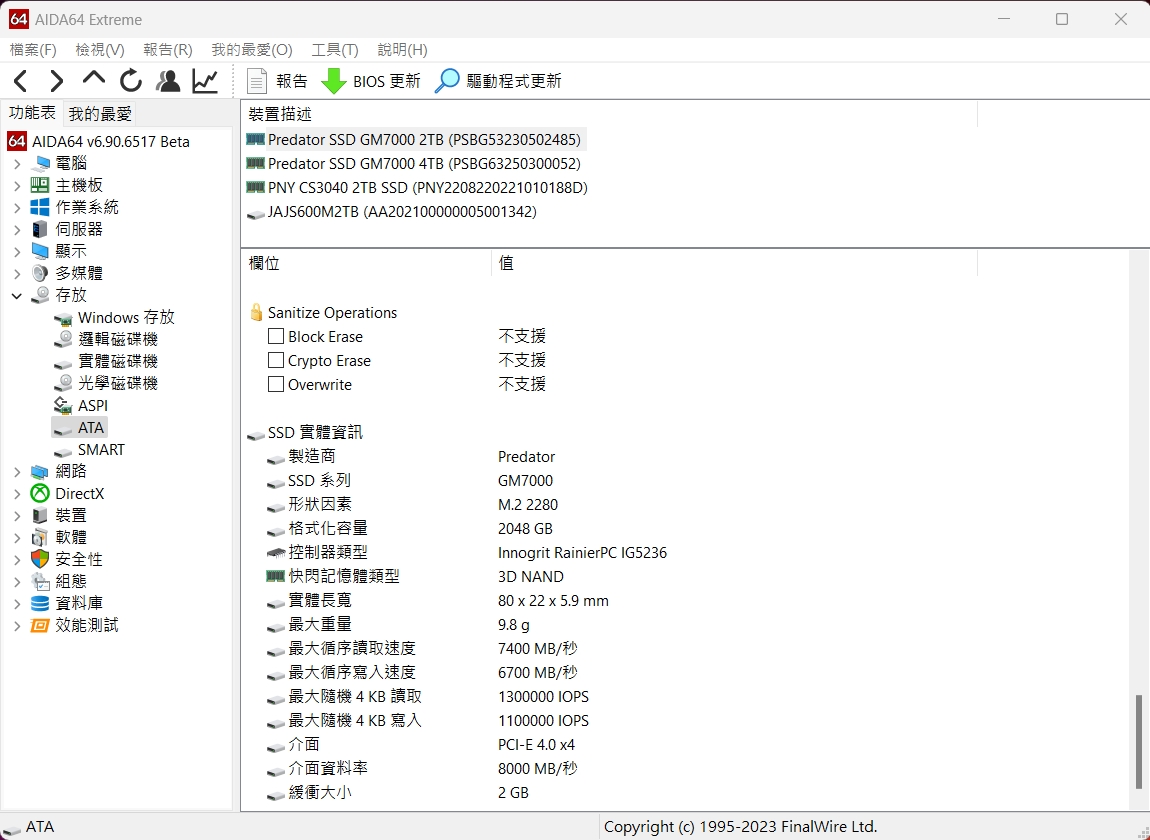Click the vertical scrollbar in details pane
Image resolution: width=1150 pixels, height=840 pixels.
1140,740
